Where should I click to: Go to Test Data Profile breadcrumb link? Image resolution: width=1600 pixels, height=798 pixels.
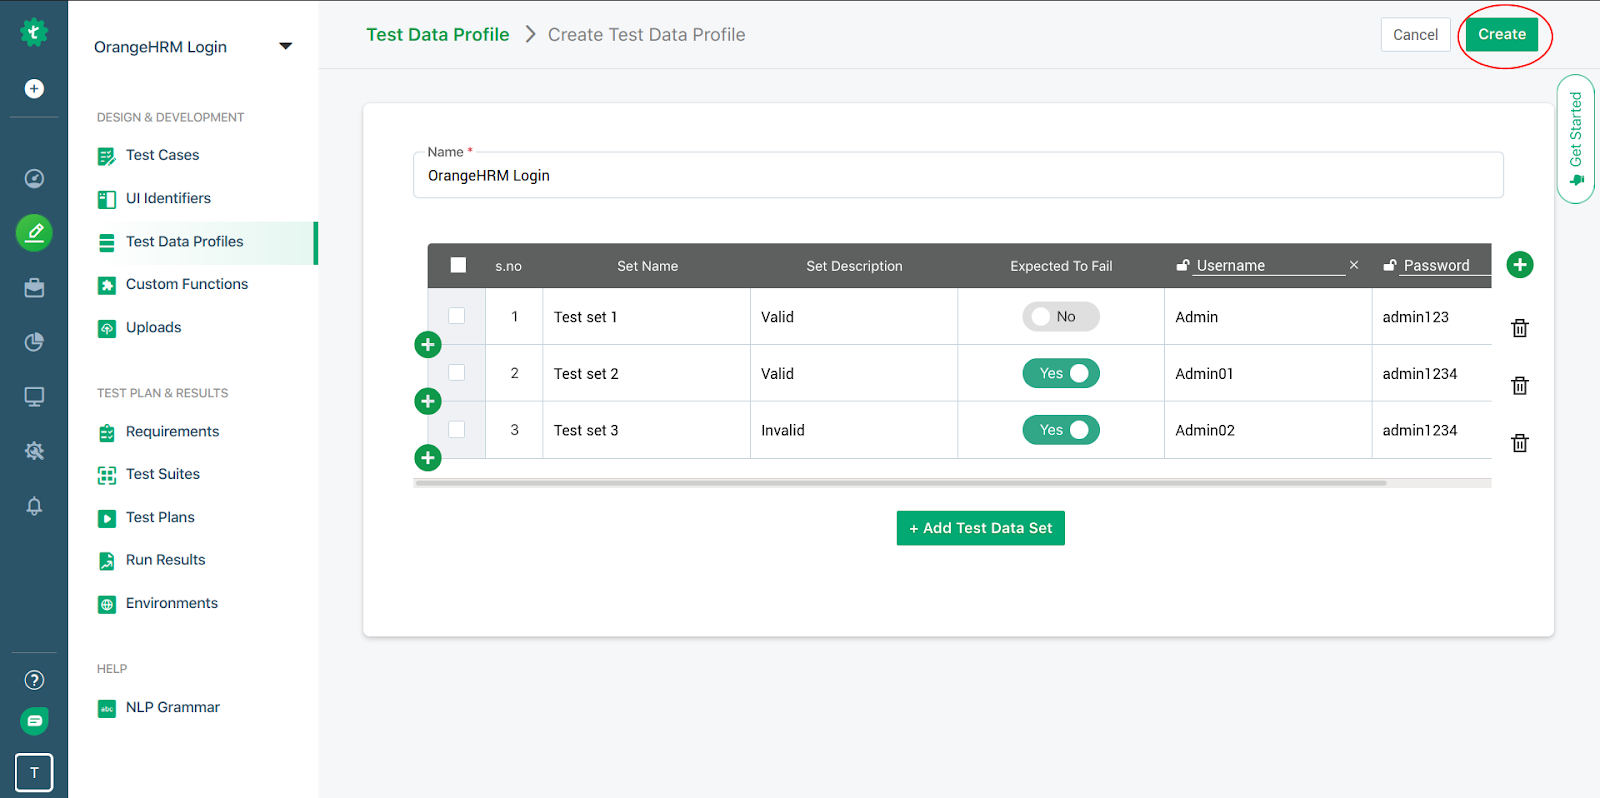[x=437, y=34]
